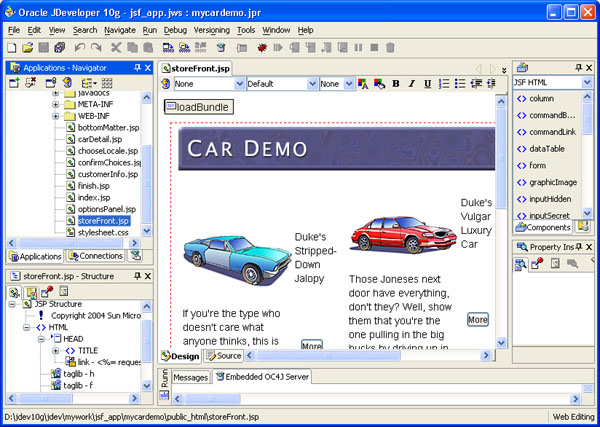The height and width of the screenshot is (427, 600).
Task: Click the Bold formatting icon
Action: click(x=396, y=84)
